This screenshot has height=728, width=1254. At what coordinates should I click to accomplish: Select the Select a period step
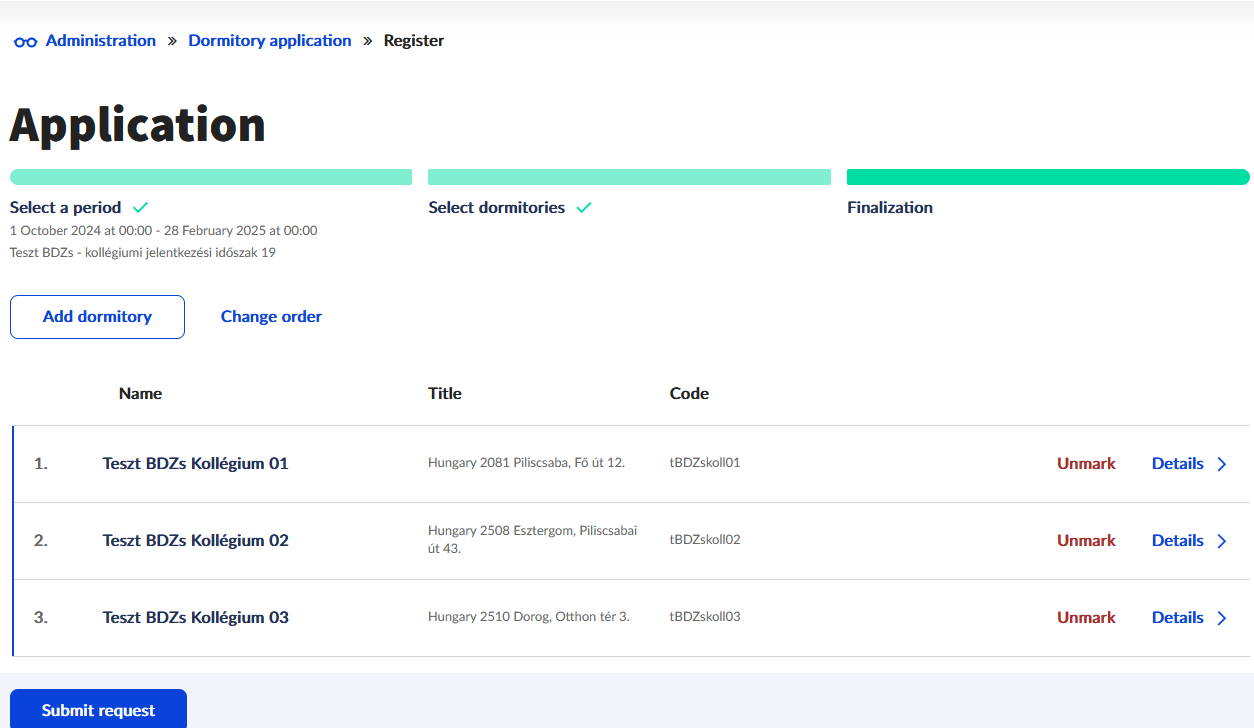[x=66, y=208]
